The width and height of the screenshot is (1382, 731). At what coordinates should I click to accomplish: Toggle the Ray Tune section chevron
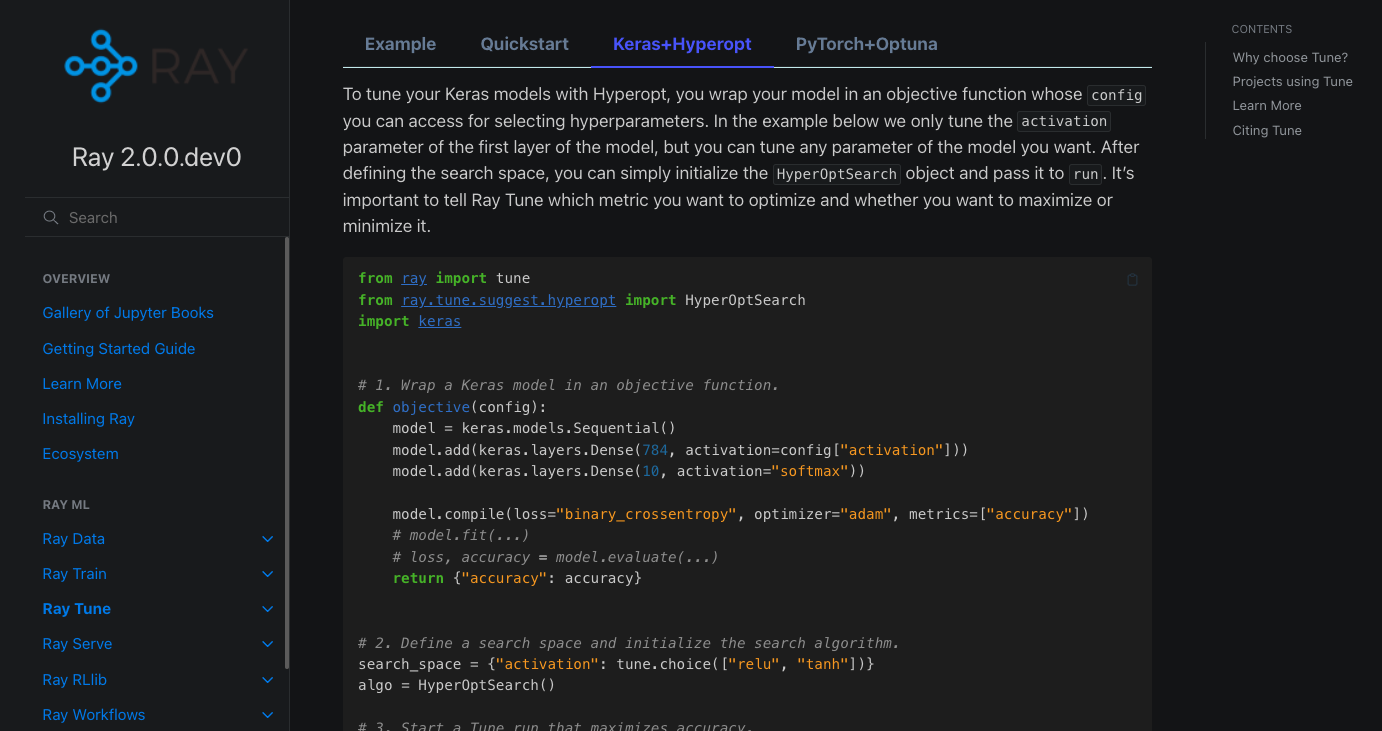[267, 609]
